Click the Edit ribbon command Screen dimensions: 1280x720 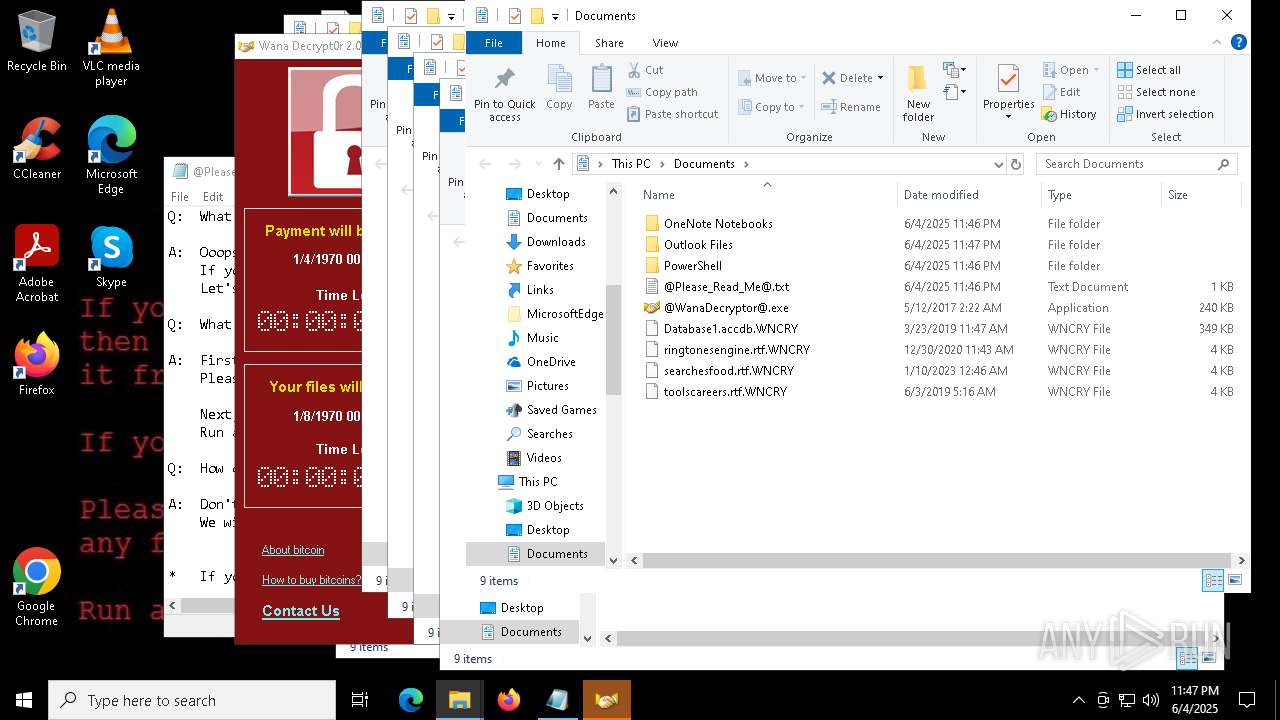[x=1061, y=92]
